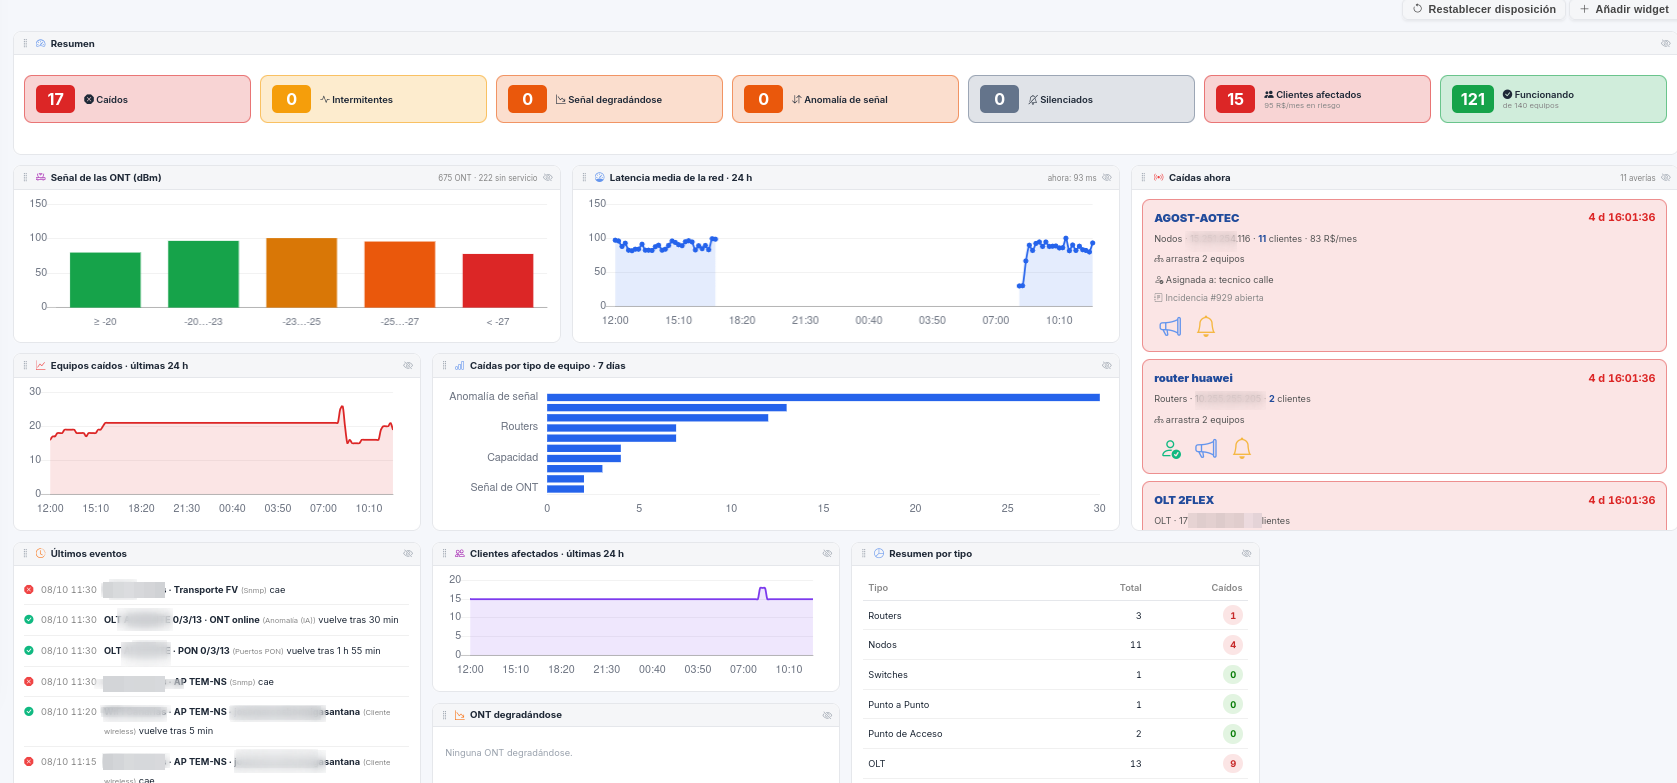Click 'Incidencia #929 abierta' text

point(1214,298)
